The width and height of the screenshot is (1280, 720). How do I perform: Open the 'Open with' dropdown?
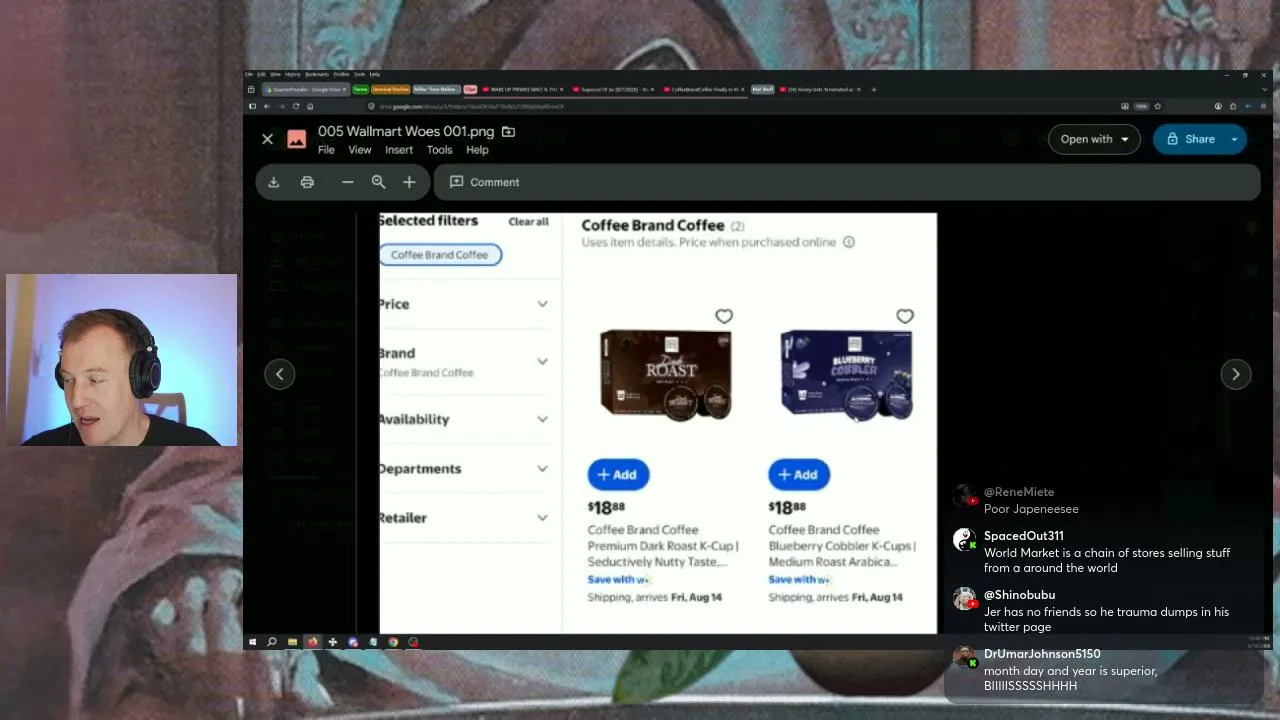tap(1094, 139)
